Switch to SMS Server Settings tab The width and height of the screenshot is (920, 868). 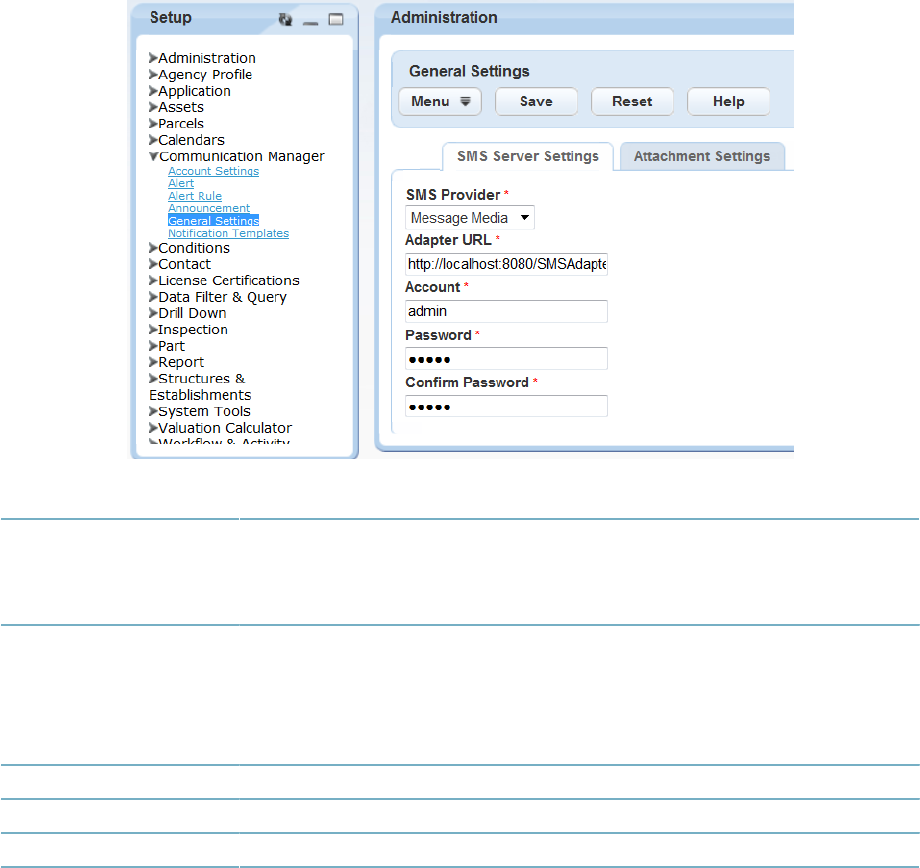click(x=527, y=156)
